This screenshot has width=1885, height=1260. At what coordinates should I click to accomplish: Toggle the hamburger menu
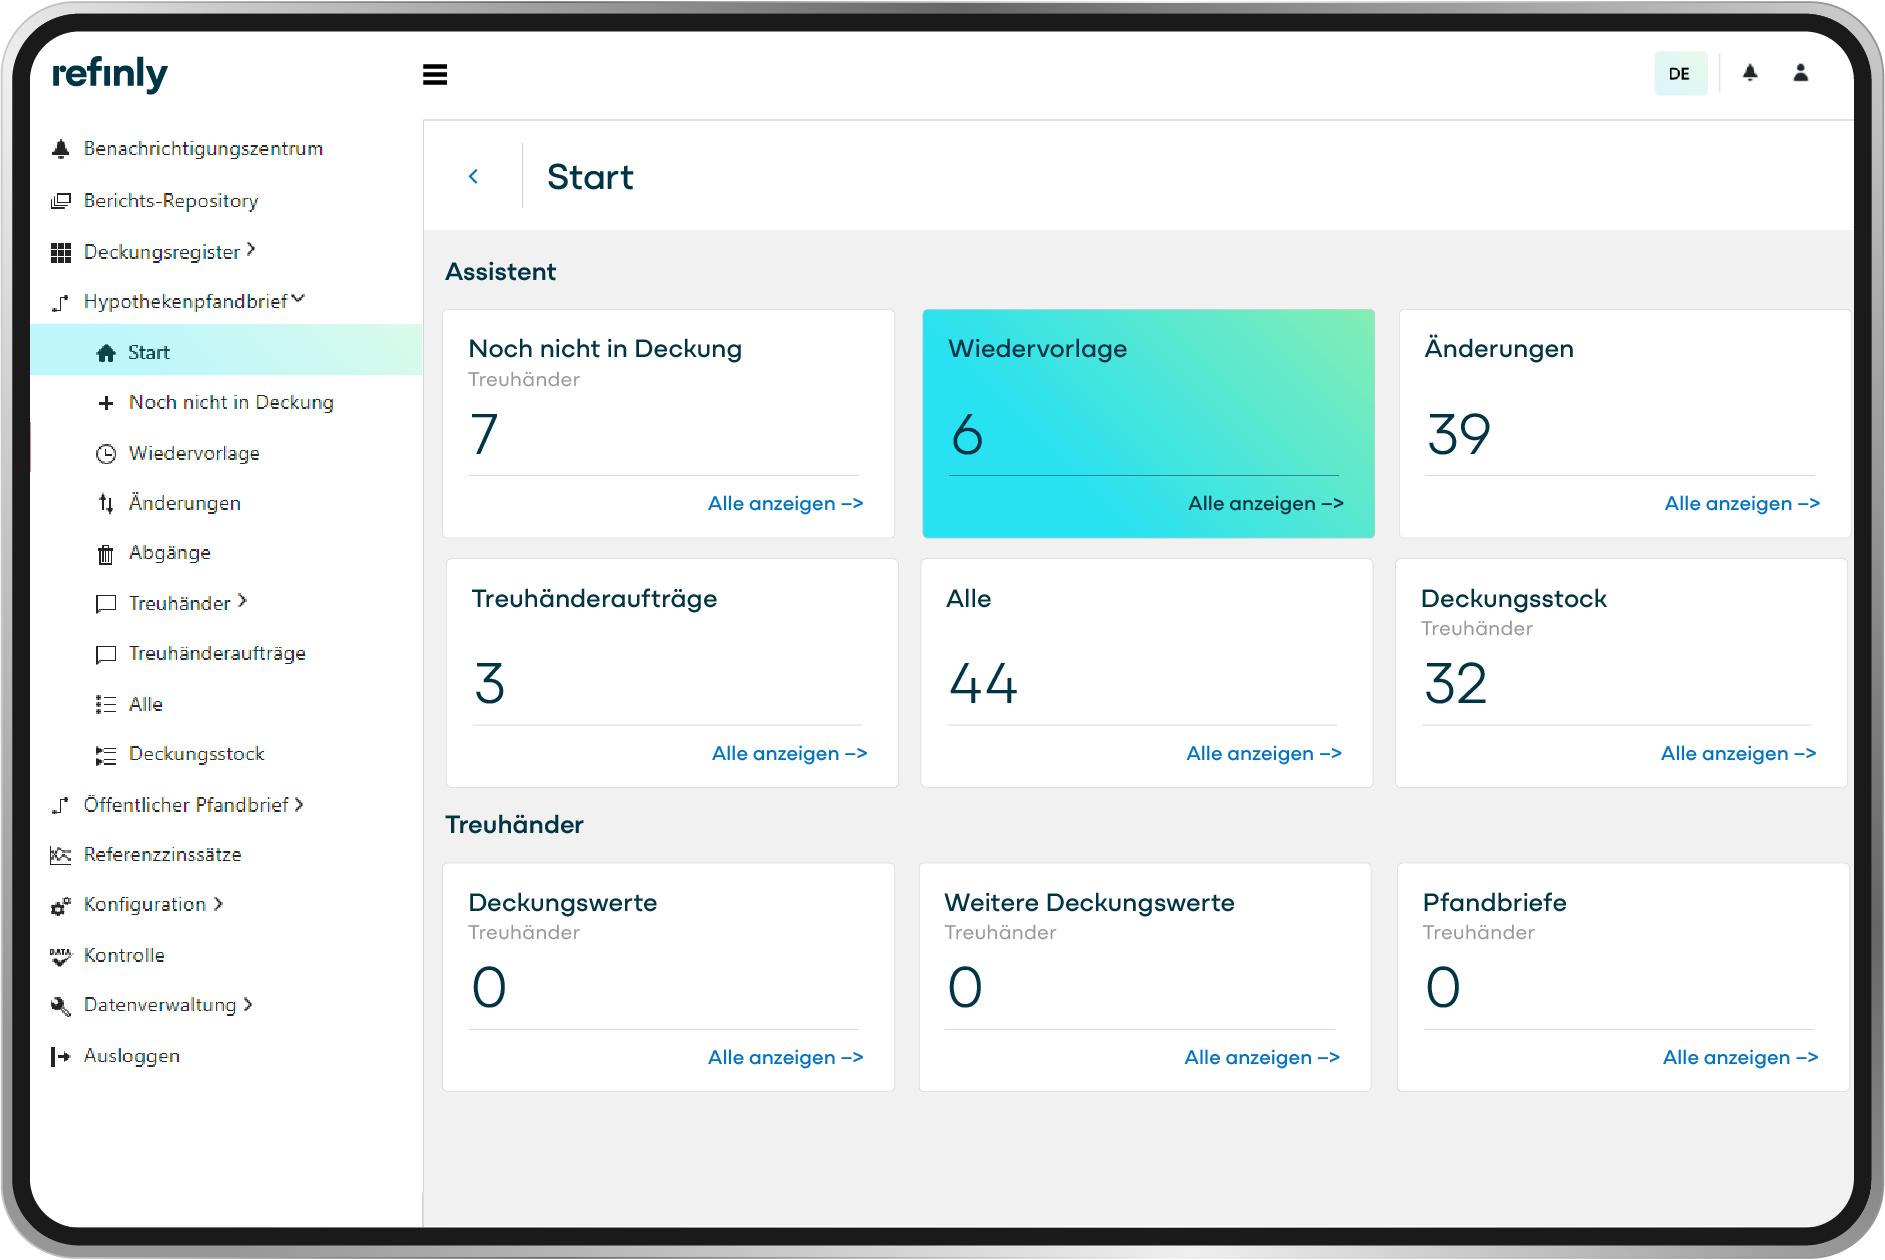pyautogui.click(x=435, y=74)
